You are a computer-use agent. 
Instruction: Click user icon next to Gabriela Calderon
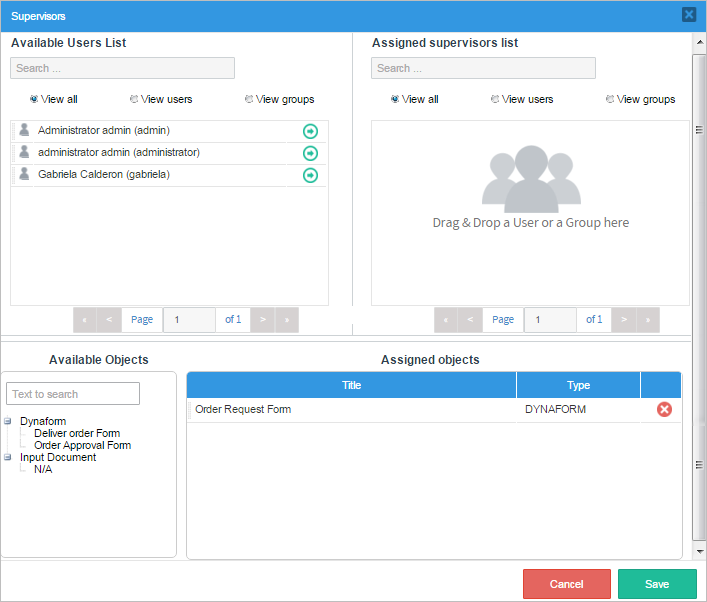(25, 174)
